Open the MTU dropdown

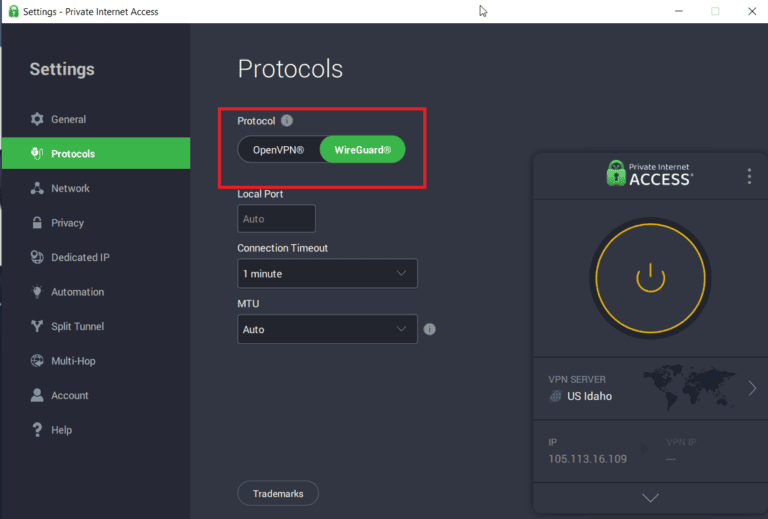327,329
